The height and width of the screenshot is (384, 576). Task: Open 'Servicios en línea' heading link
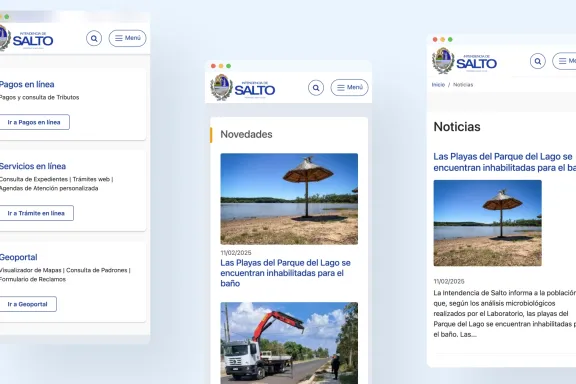point(33,166)
